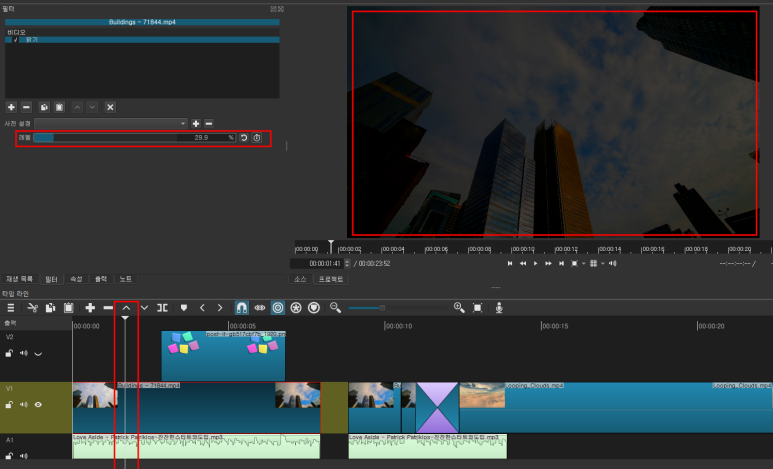Click the Zoom Timeline to Fit icon

click(477, 308)
